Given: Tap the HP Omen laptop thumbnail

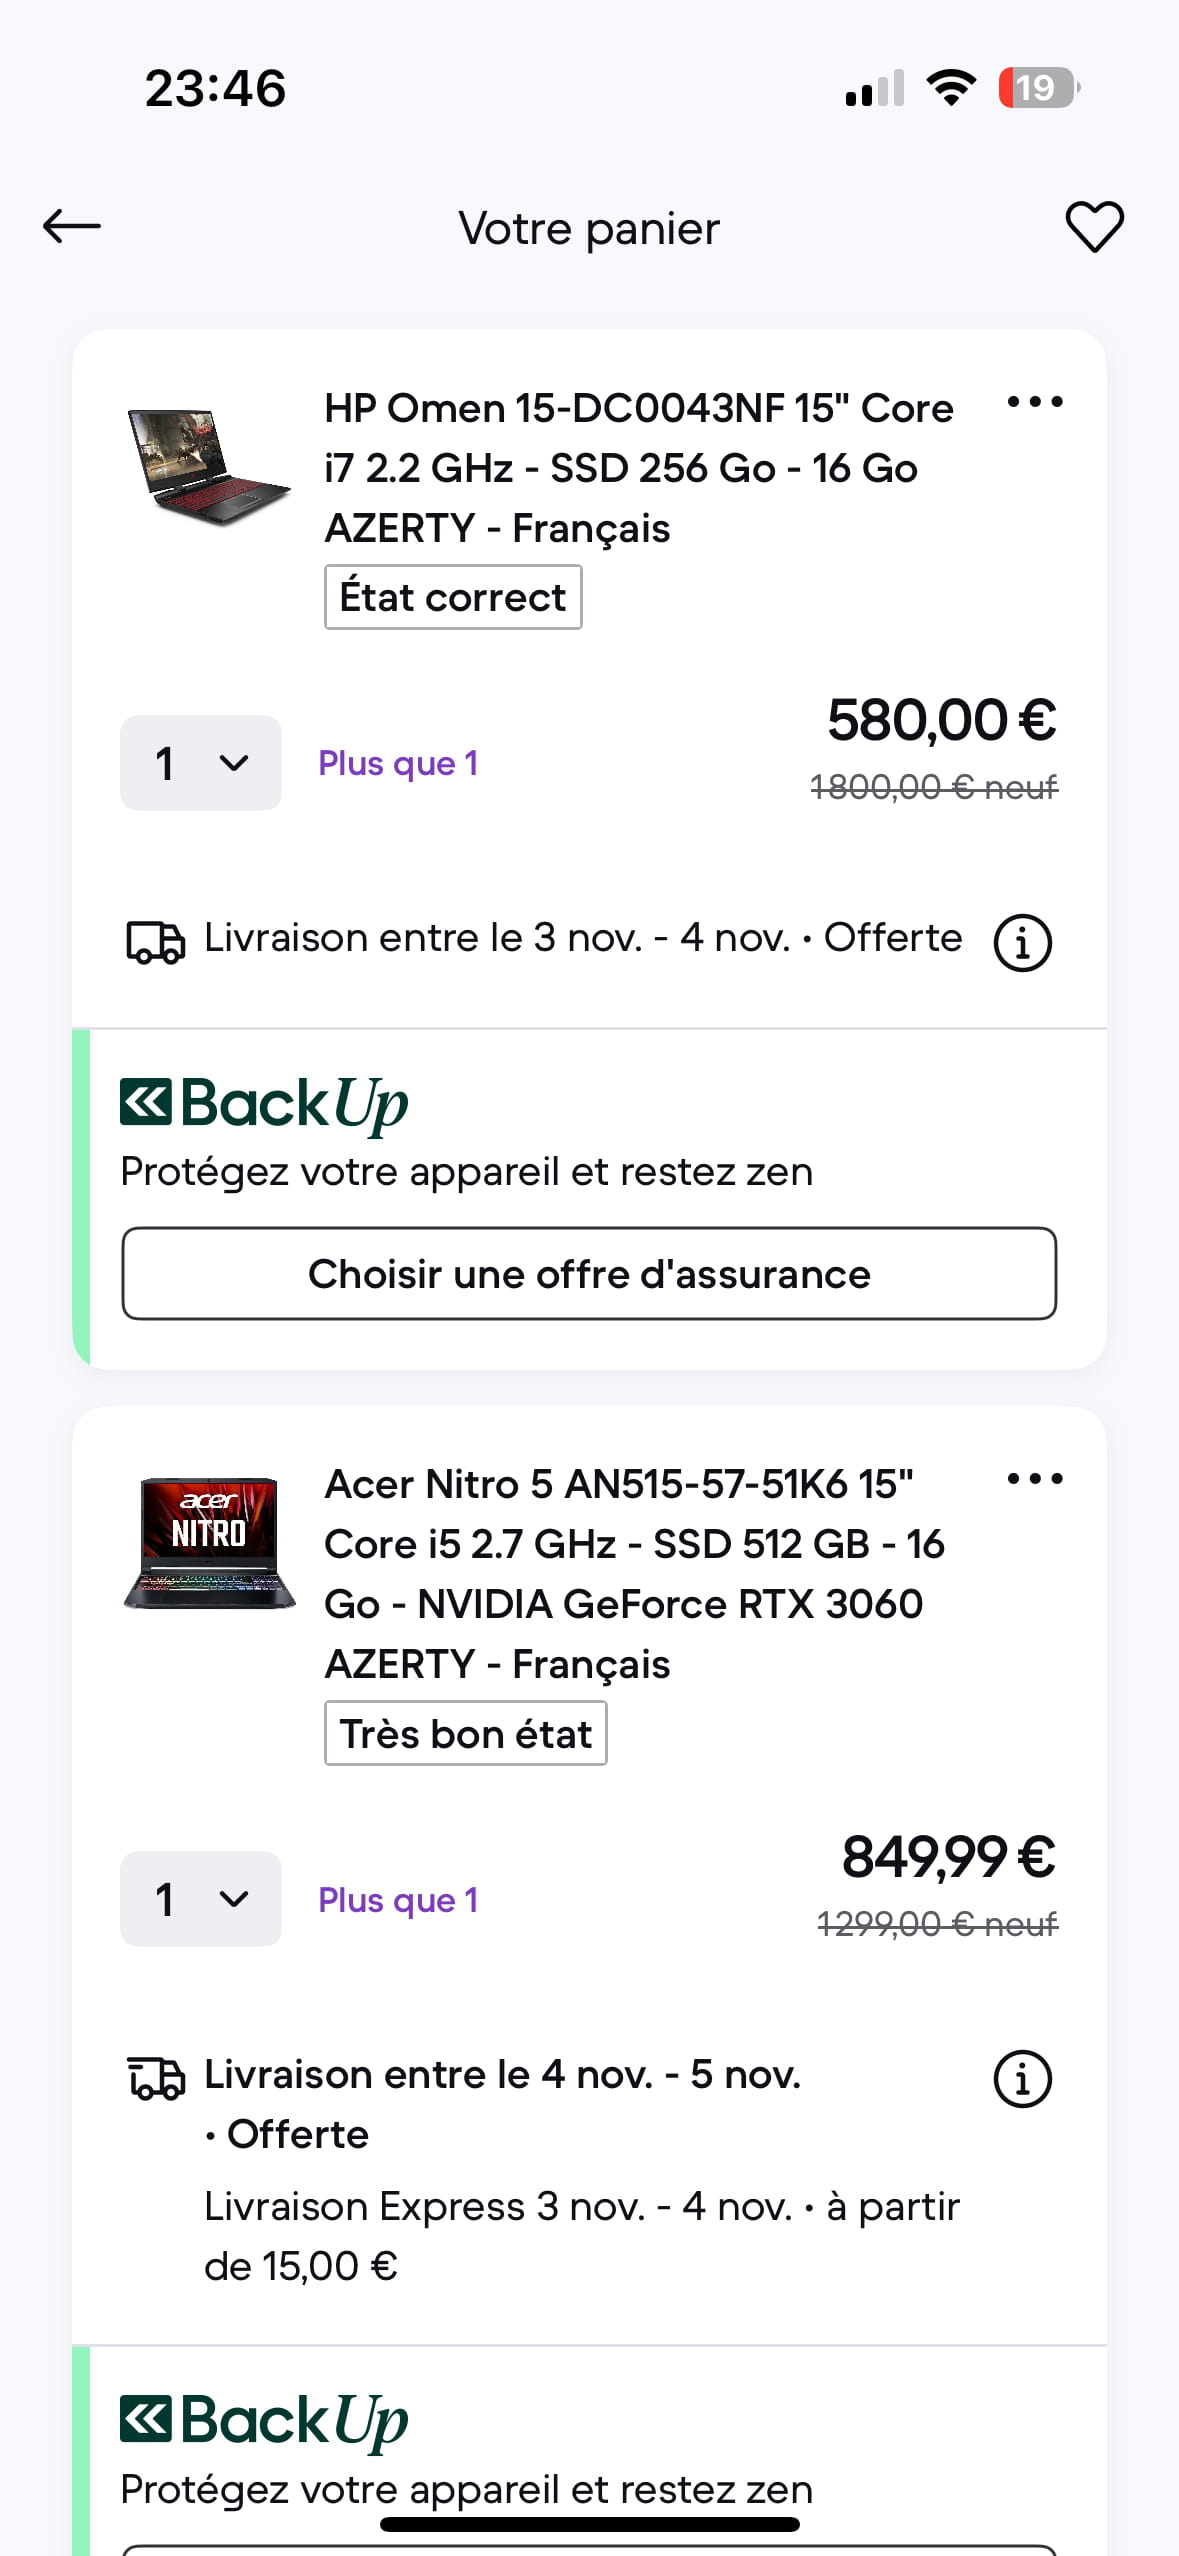Looking at the screenshot, I should 208,466.
